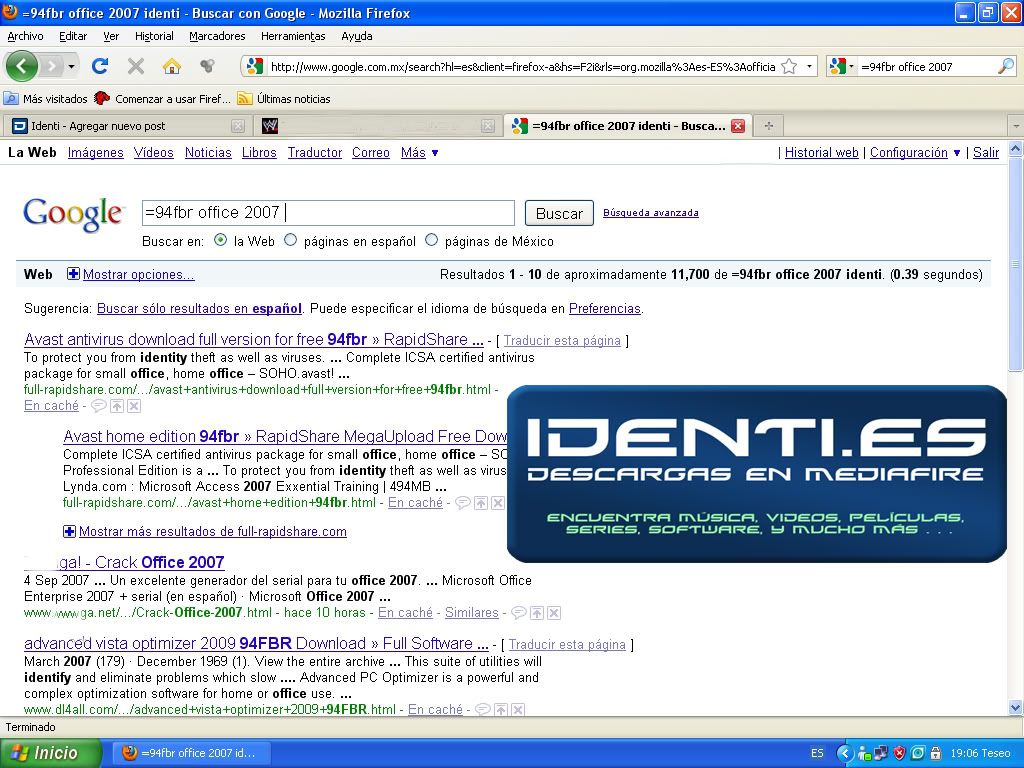Click the red shield tray icon

coord(899,753)
